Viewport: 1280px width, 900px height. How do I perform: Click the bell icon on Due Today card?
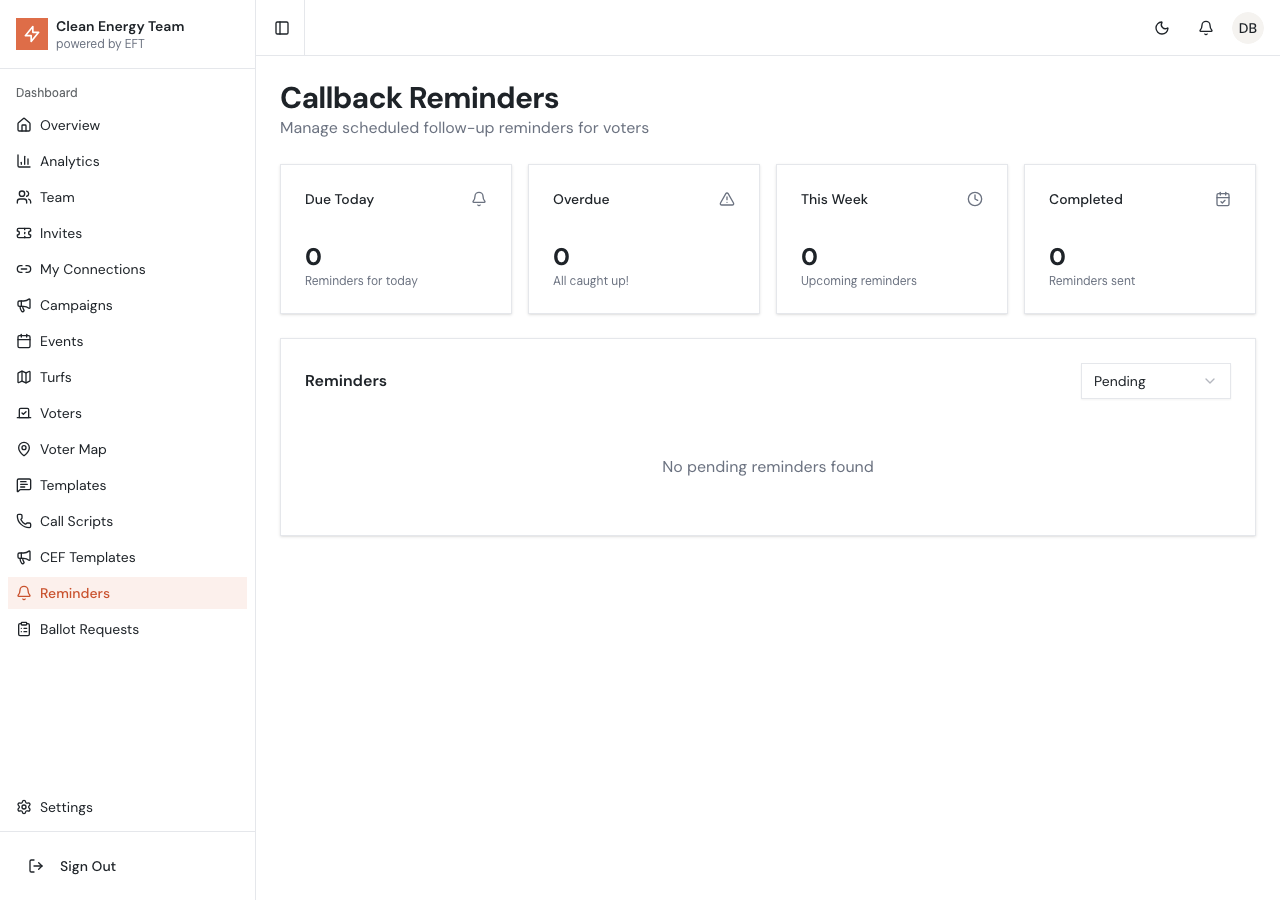pos(478,199)
